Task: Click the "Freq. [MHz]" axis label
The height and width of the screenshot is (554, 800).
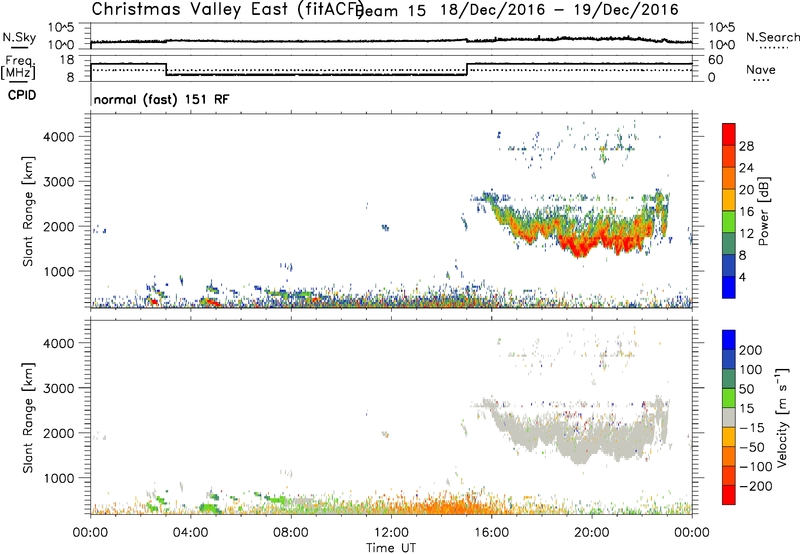Action: [x=18, y=67]
